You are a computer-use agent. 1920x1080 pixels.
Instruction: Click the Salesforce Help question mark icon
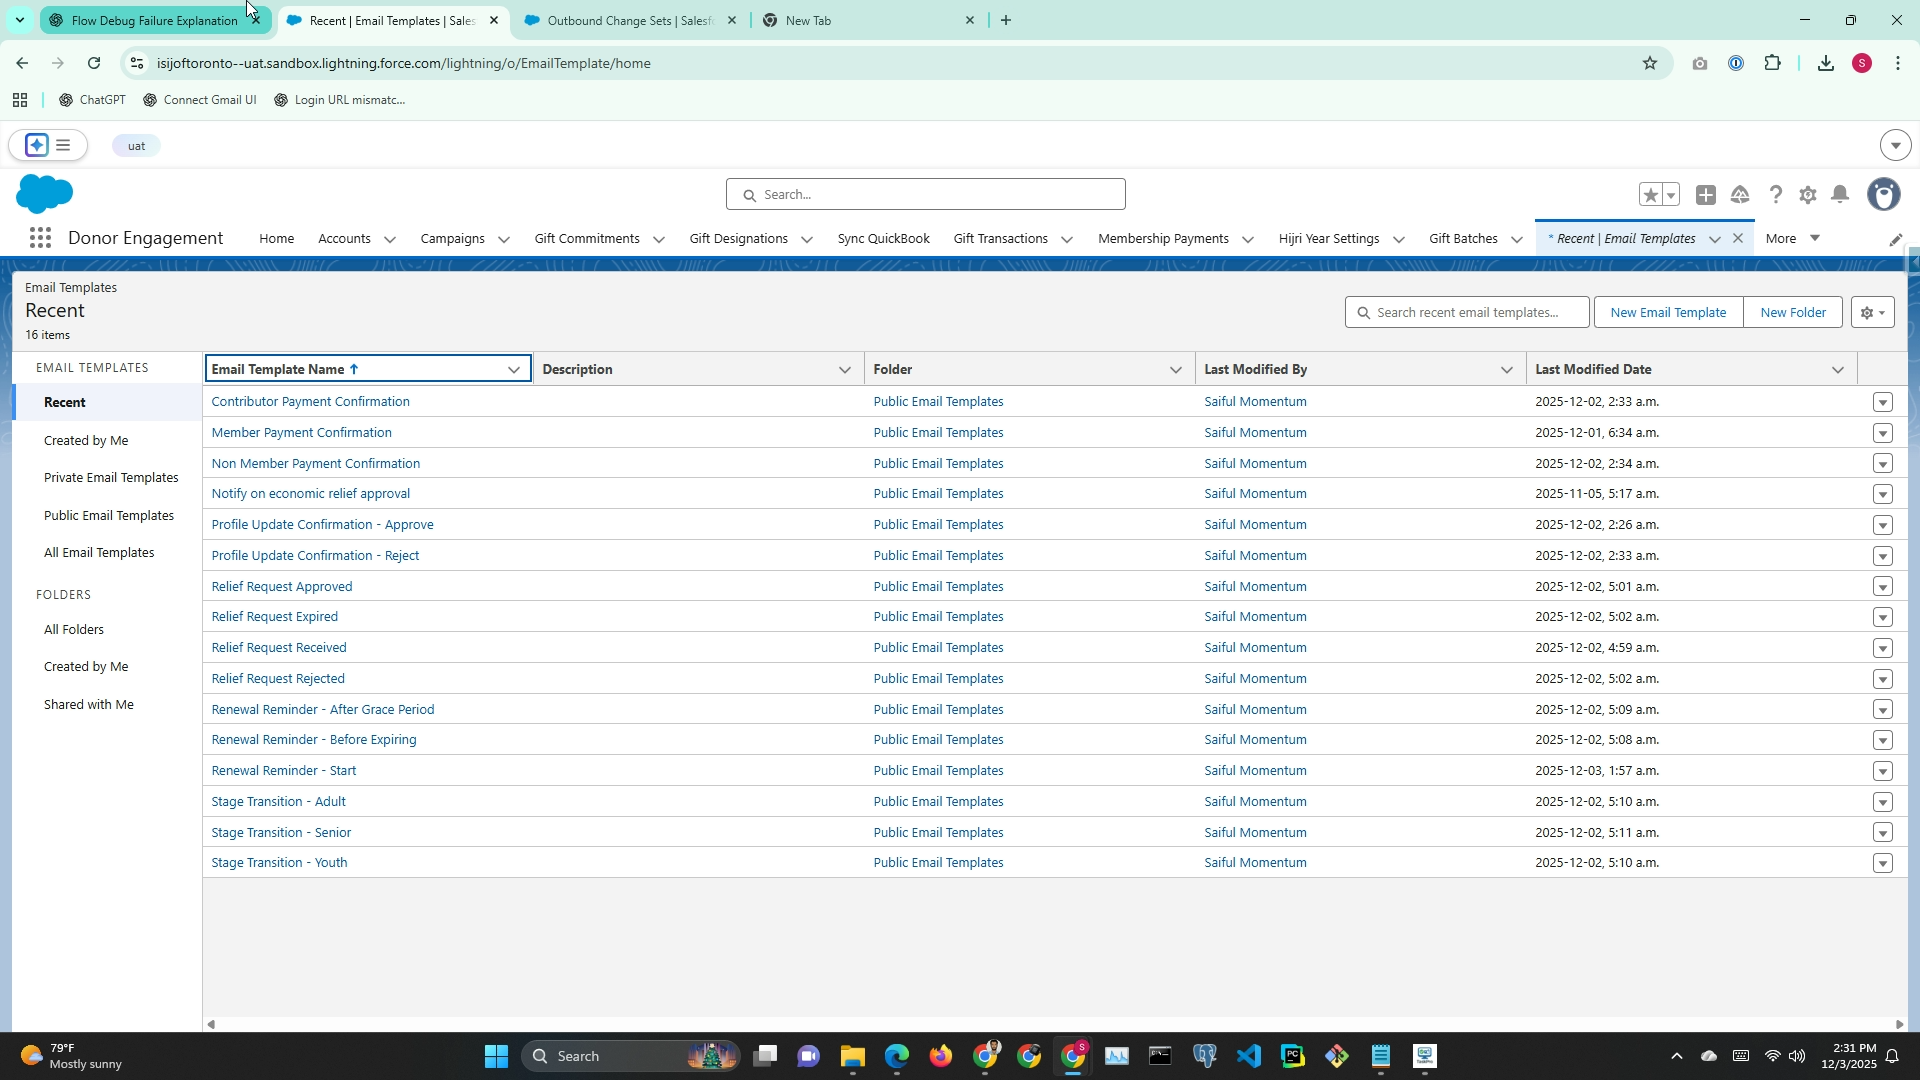coord(1775,195)
